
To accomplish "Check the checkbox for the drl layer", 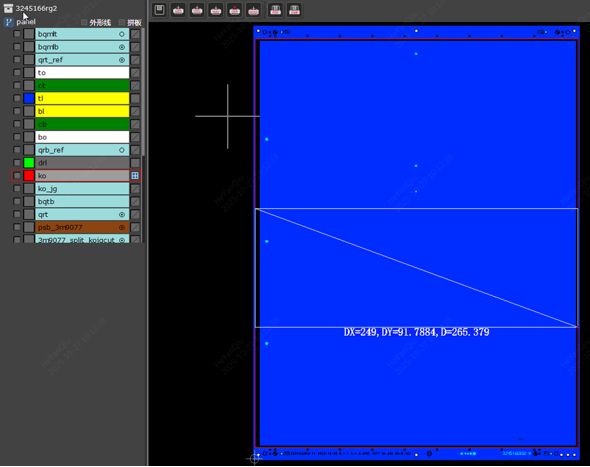I will click(x=17, y=163).
